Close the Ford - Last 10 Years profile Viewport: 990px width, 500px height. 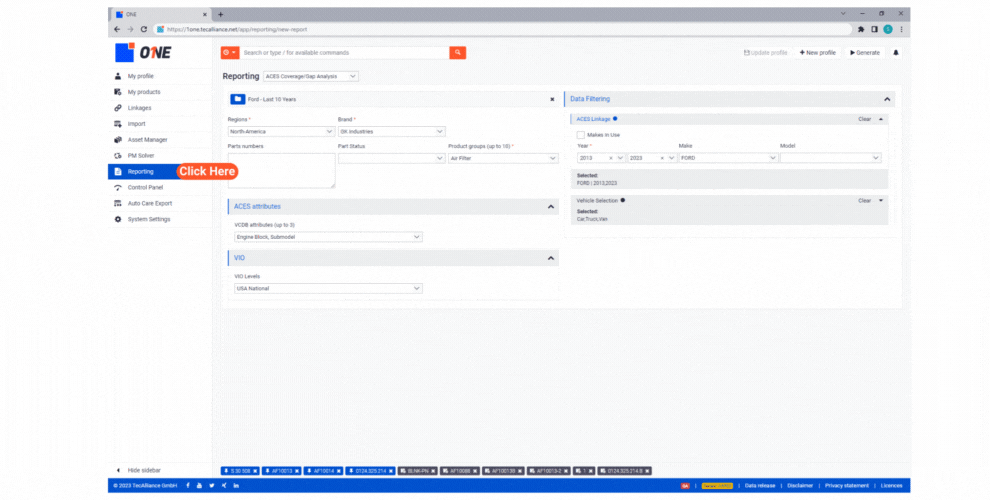552,99
